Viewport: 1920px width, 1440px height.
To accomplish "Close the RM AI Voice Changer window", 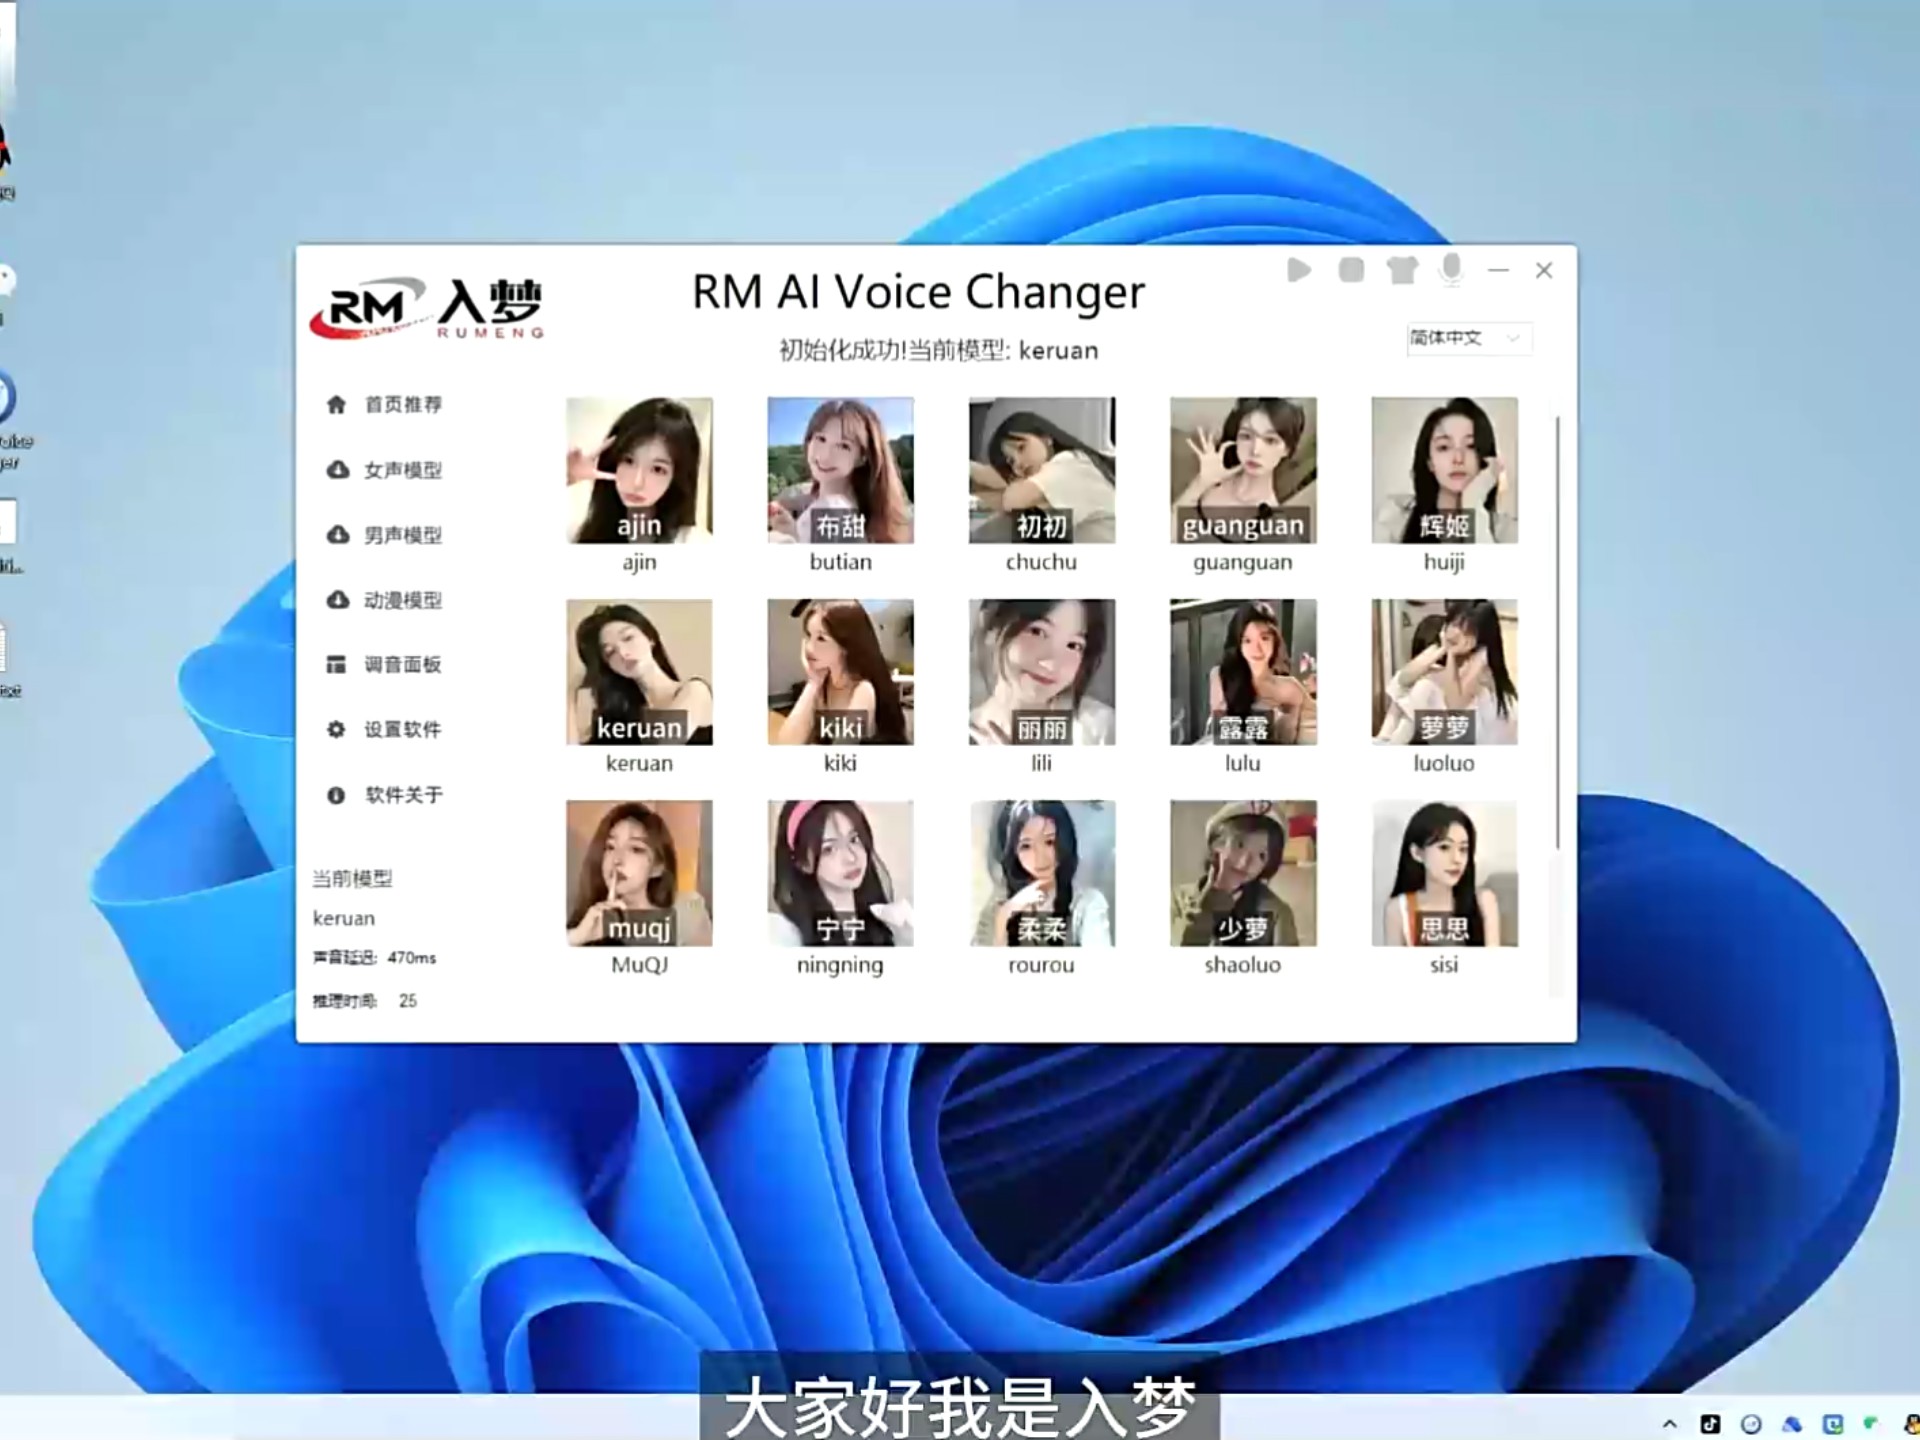I will click(x=1544, y=270).
